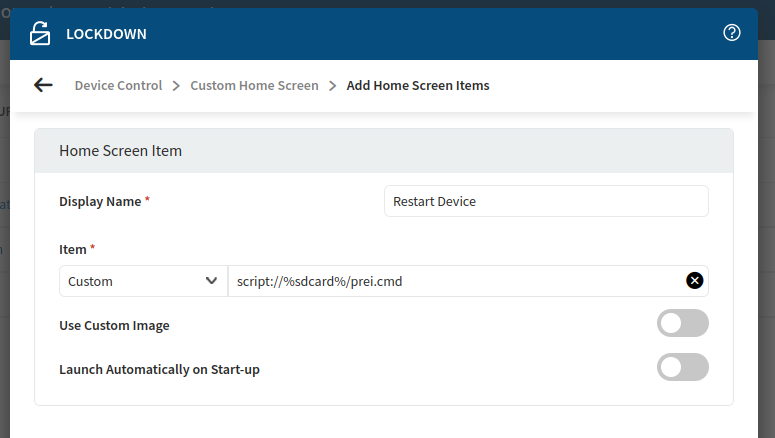This screenshot has width=775, height=438.
Task: Click the Use Custom Image label
Action: [x=114, y=325]
